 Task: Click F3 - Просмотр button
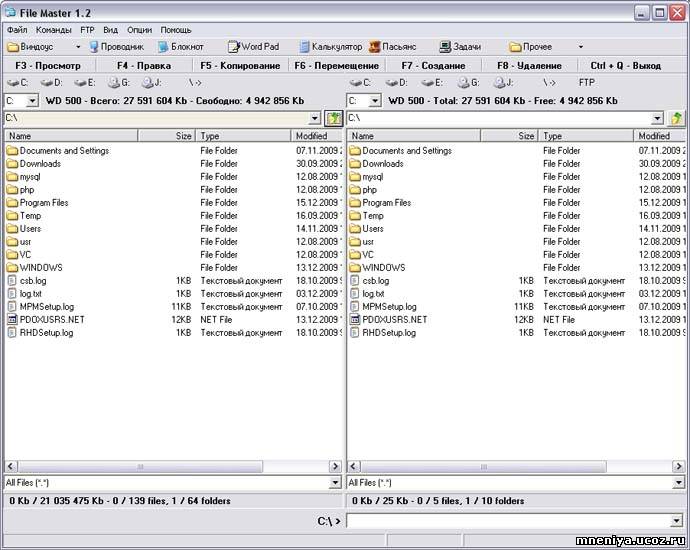coord(48,66)
